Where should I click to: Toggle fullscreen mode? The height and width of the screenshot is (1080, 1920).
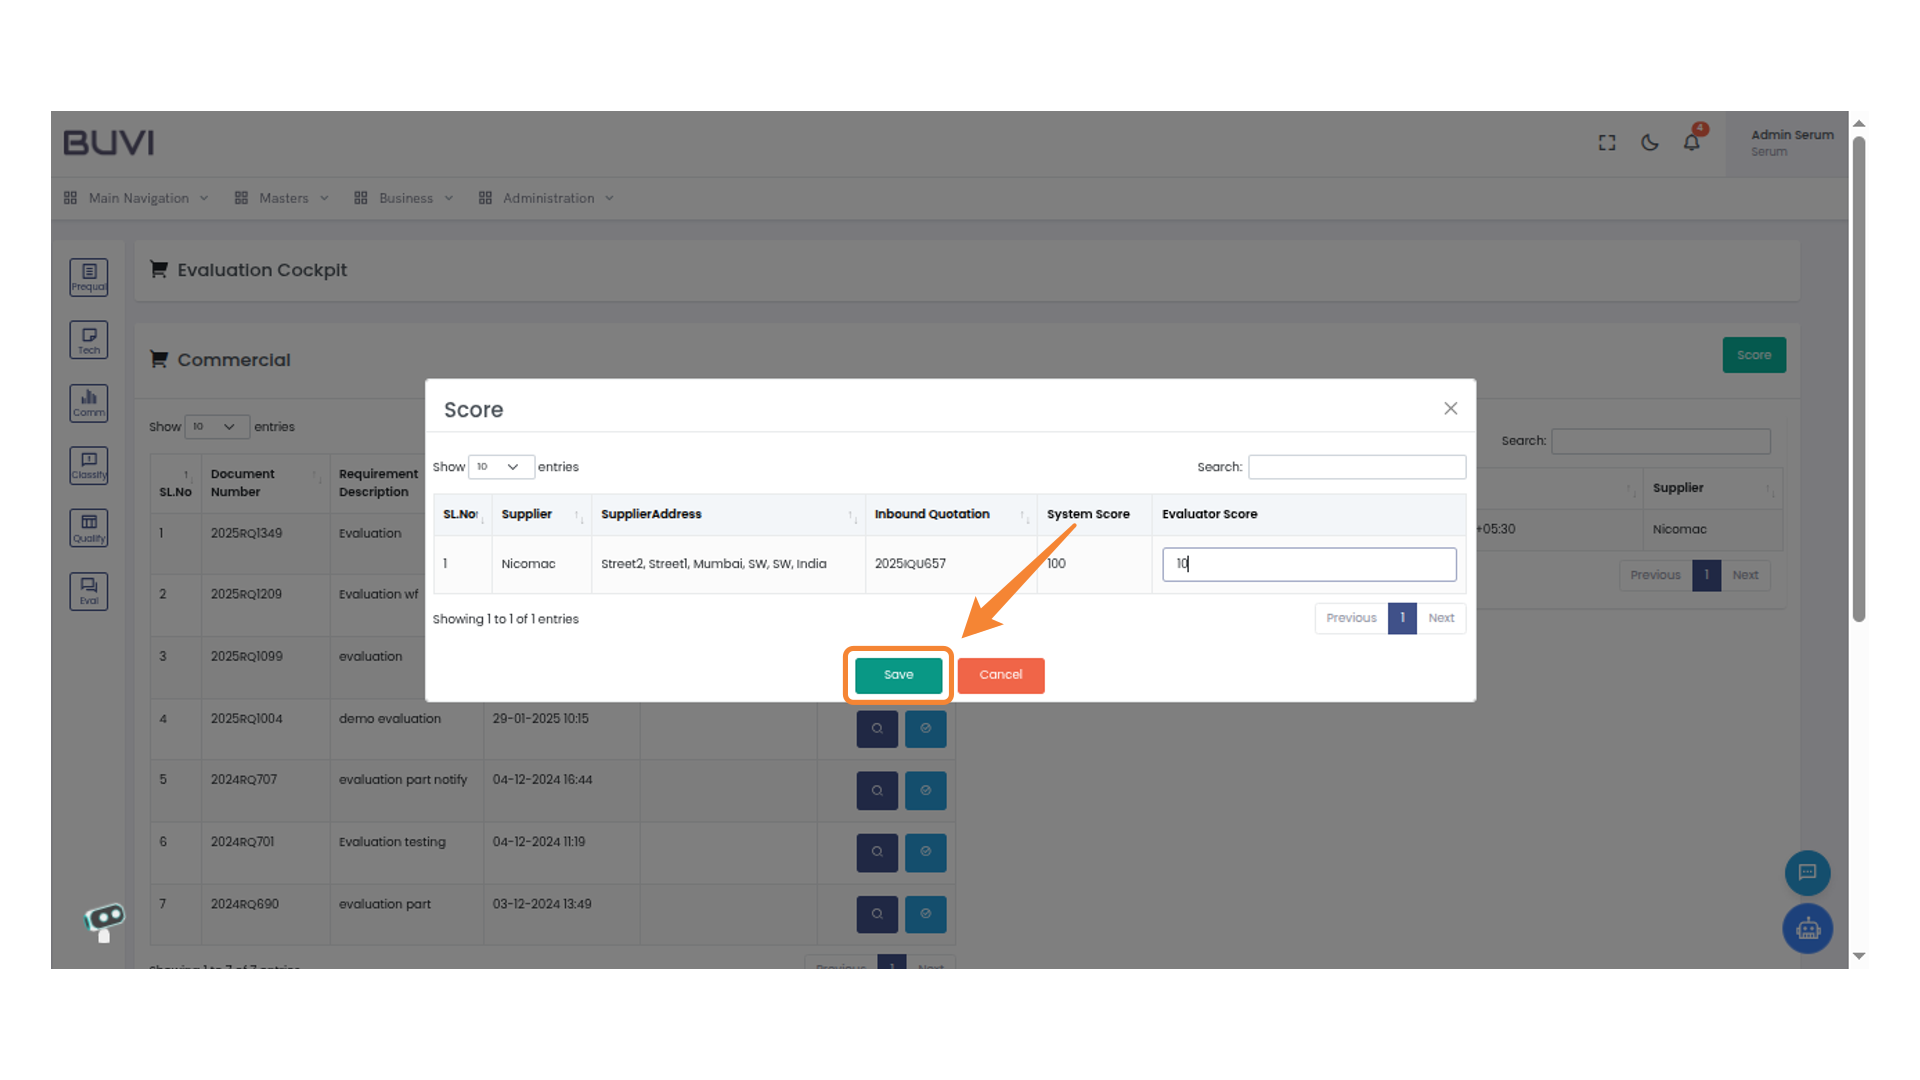pos(1606,142)
